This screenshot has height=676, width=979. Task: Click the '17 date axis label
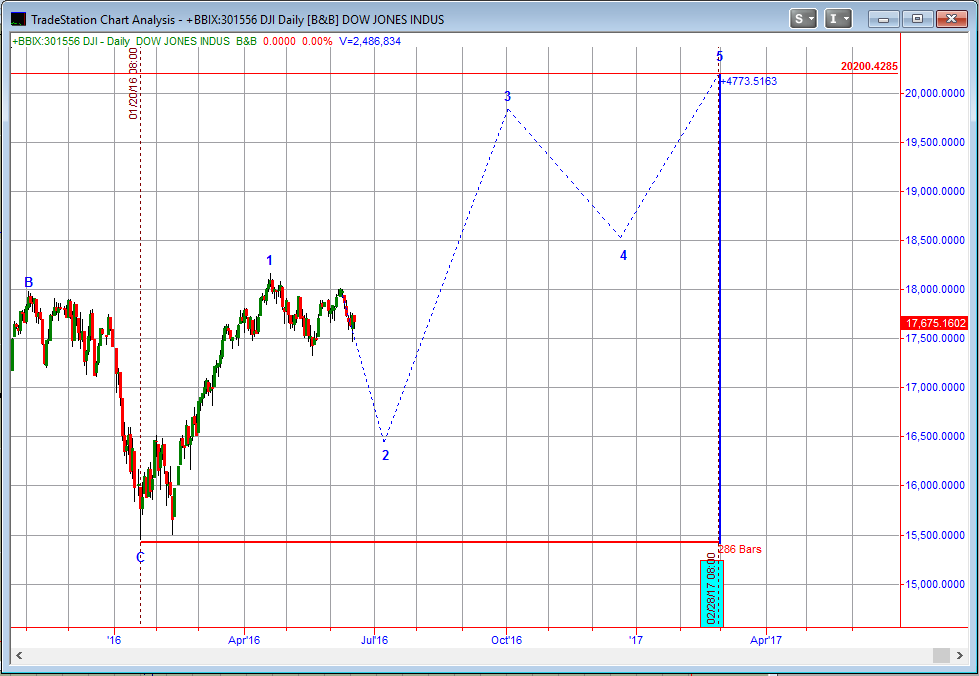point(636,640)
